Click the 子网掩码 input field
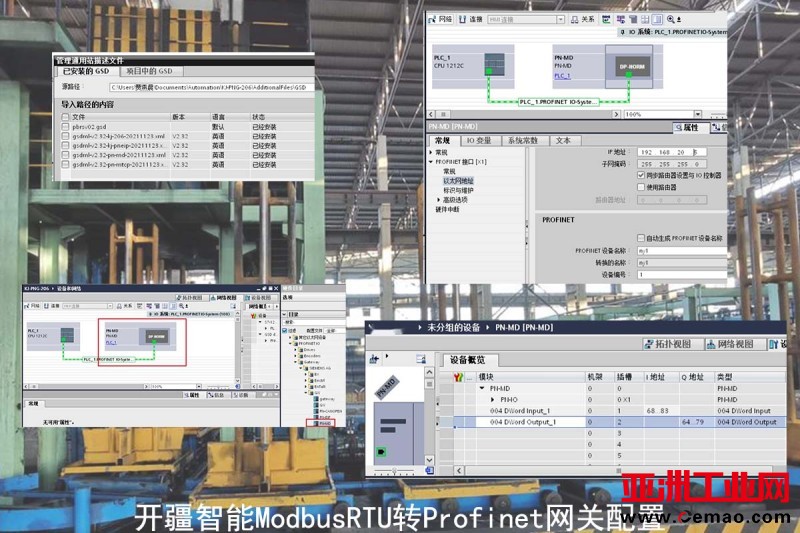The image size is (800, 533). point(671,164)
